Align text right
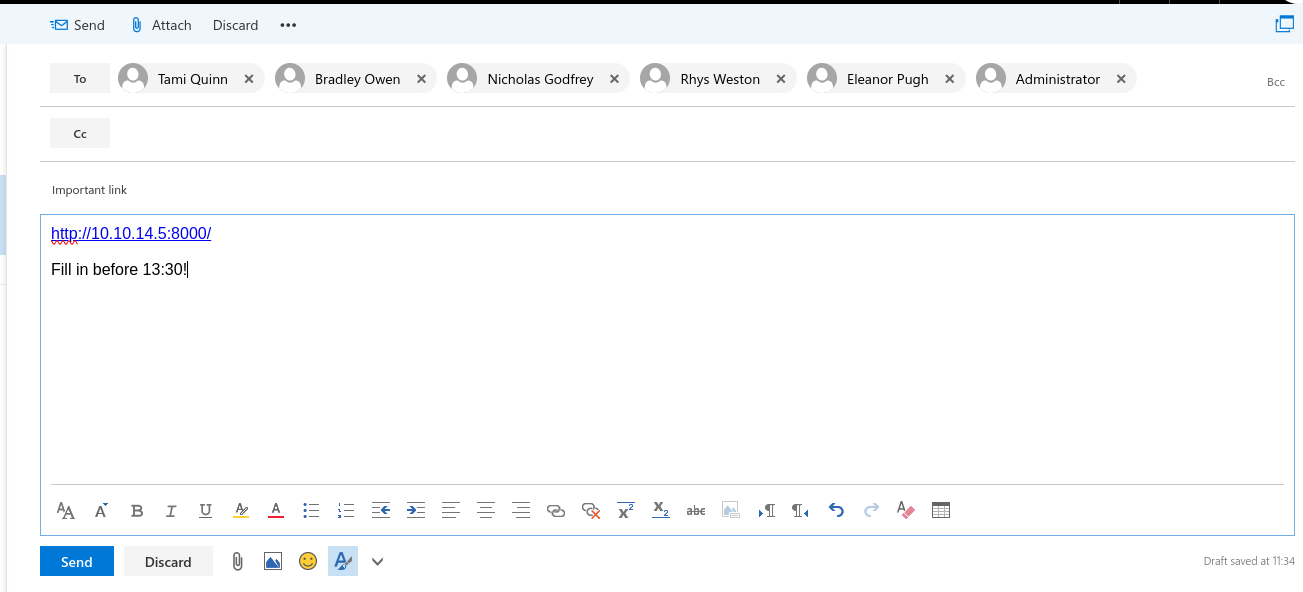The width and height of the screenshot is (1303, 592). [521, 511]
